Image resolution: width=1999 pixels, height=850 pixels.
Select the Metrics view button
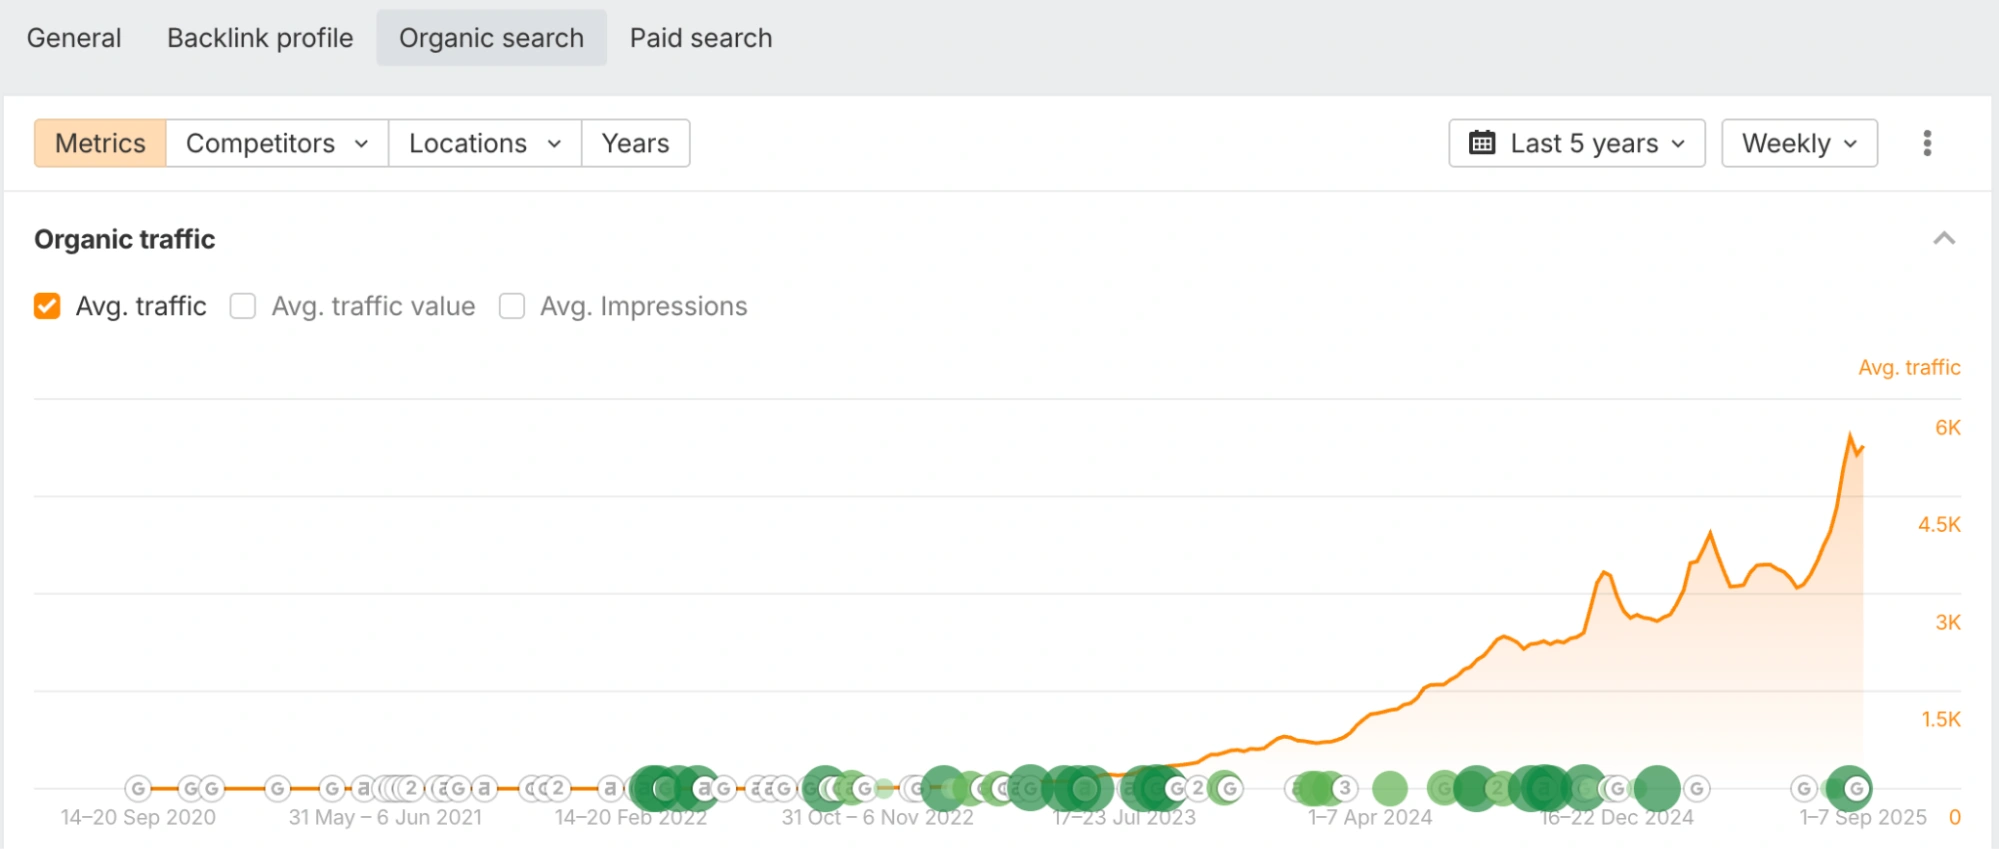pyautogui.click(x=100, y=143)
